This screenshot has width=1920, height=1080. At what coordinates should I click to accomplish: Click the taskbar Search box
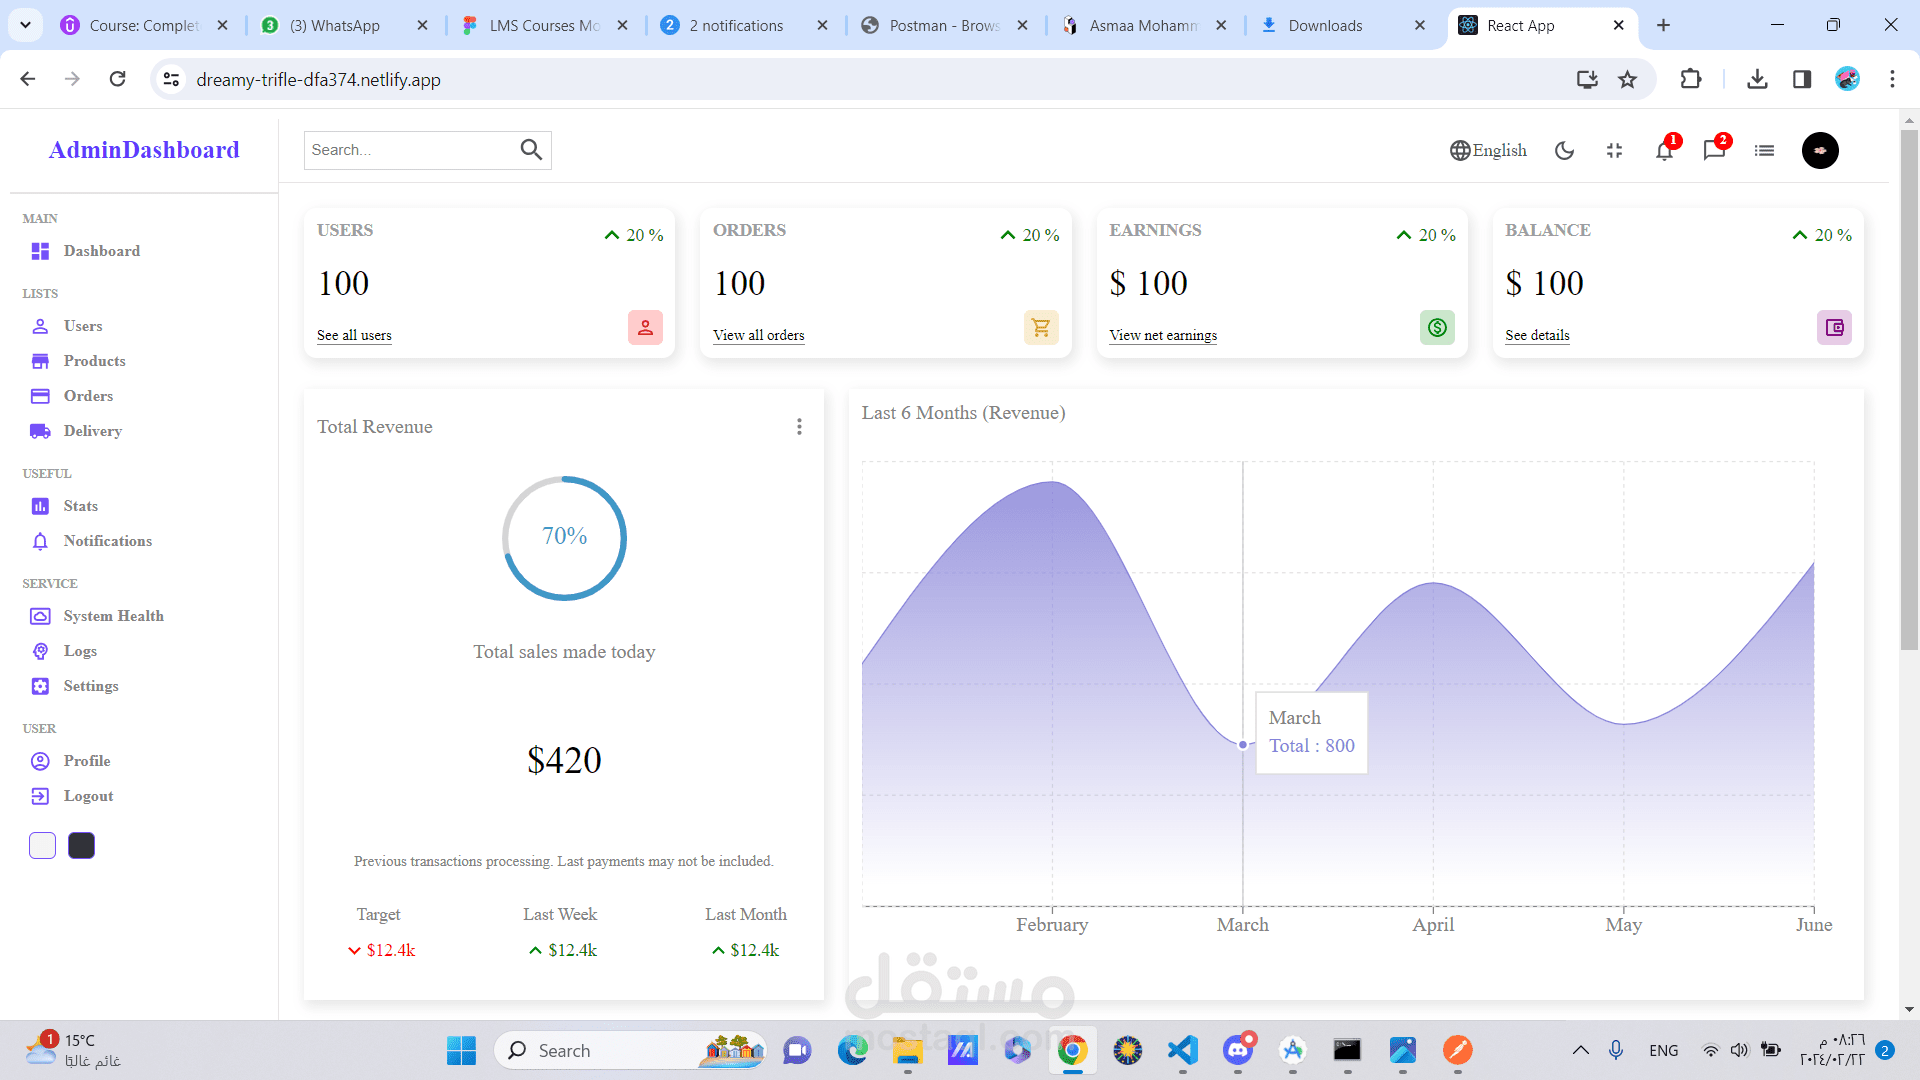pos(630,1050)
